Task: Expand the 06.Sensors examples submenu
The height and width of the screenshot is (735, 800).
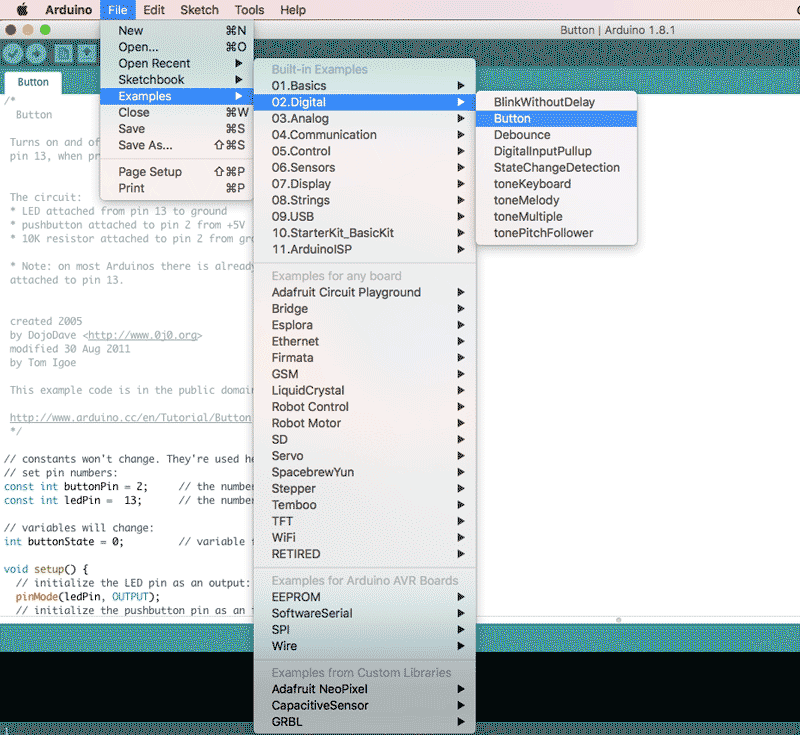Action: click(365, 167)
